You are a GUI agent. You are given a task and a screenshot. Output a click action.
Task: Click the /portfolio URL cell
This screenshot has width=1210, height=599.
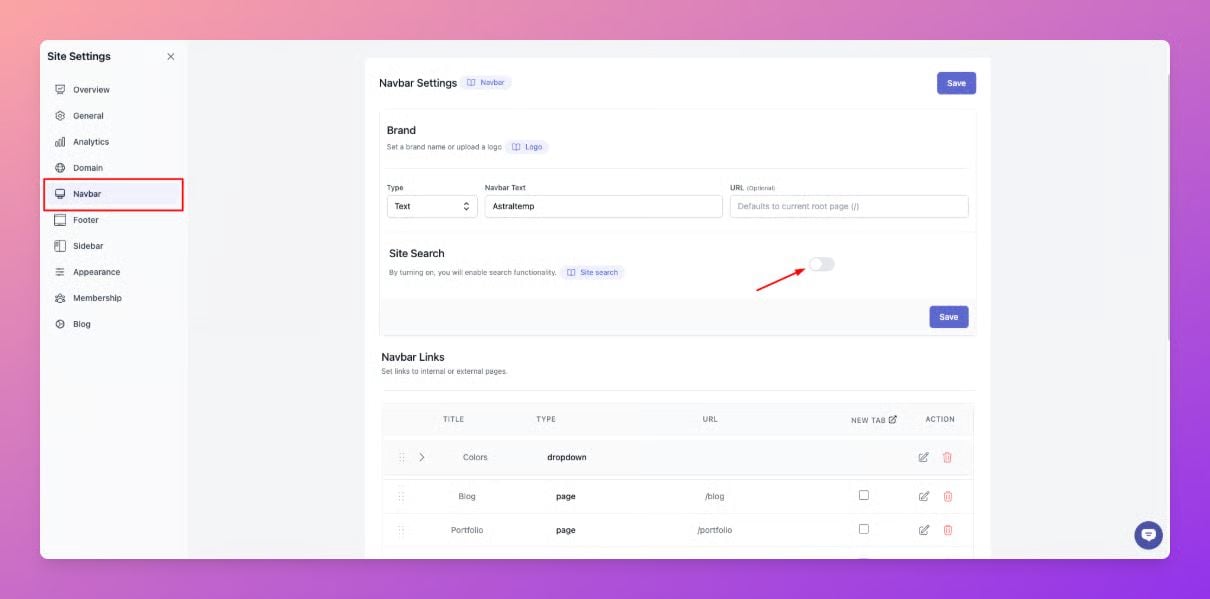[x=714, y=530]
